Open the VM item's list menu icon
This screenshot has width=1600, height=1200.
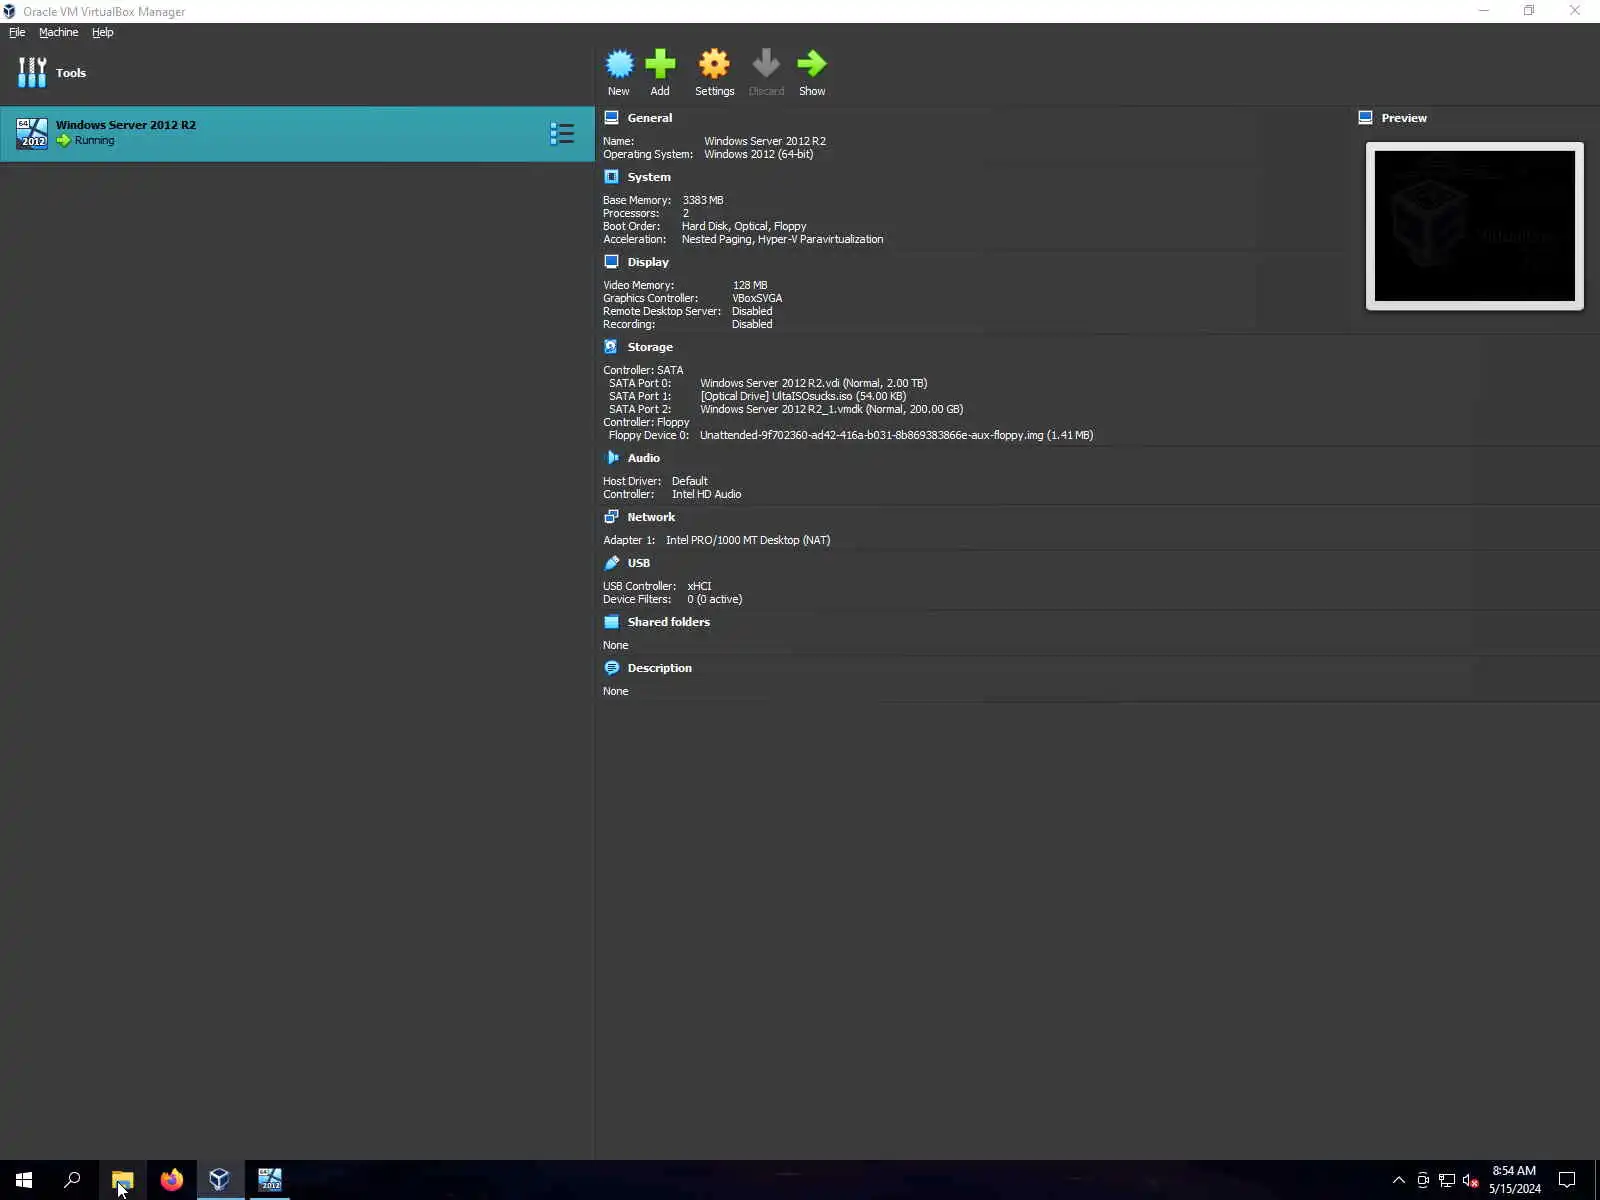pyautogui.click(x=562, y=133)
